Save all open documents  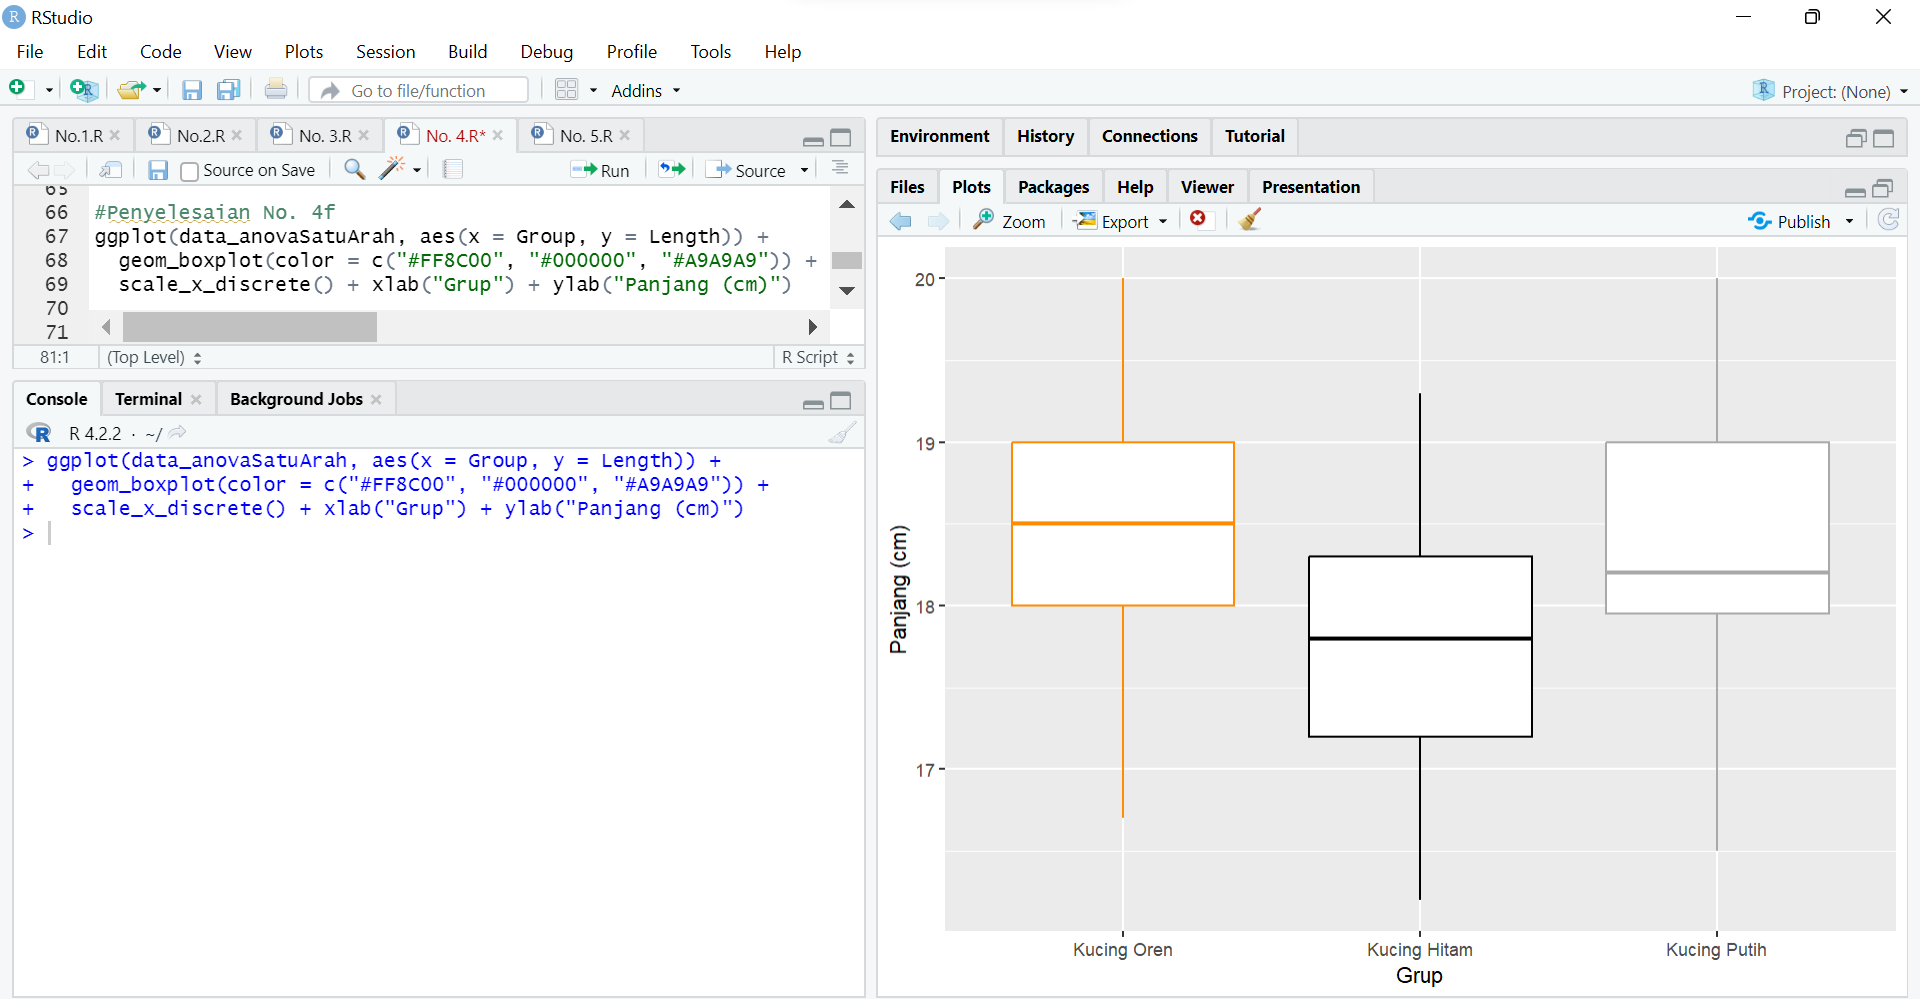tap(228, 89)
